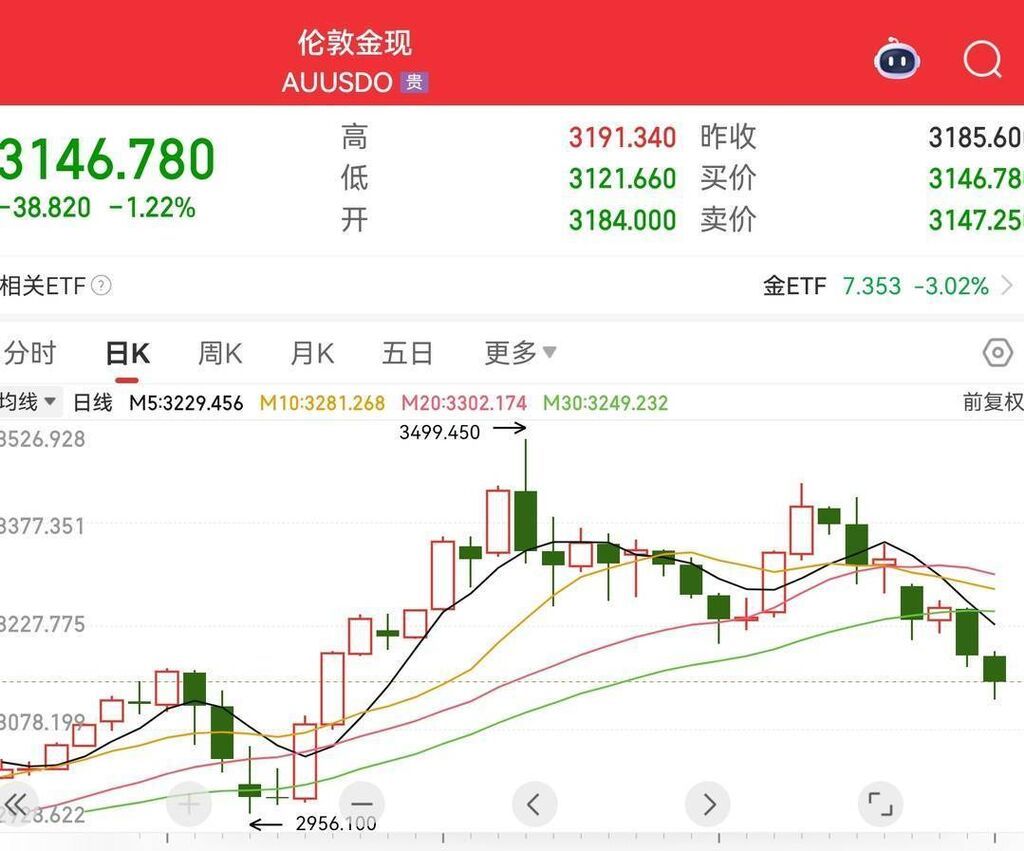The width and height of the screenshot is (1024, 851).
Task: Expand the 金ETF related fund chevron
Action: (x=1007, y=287)
